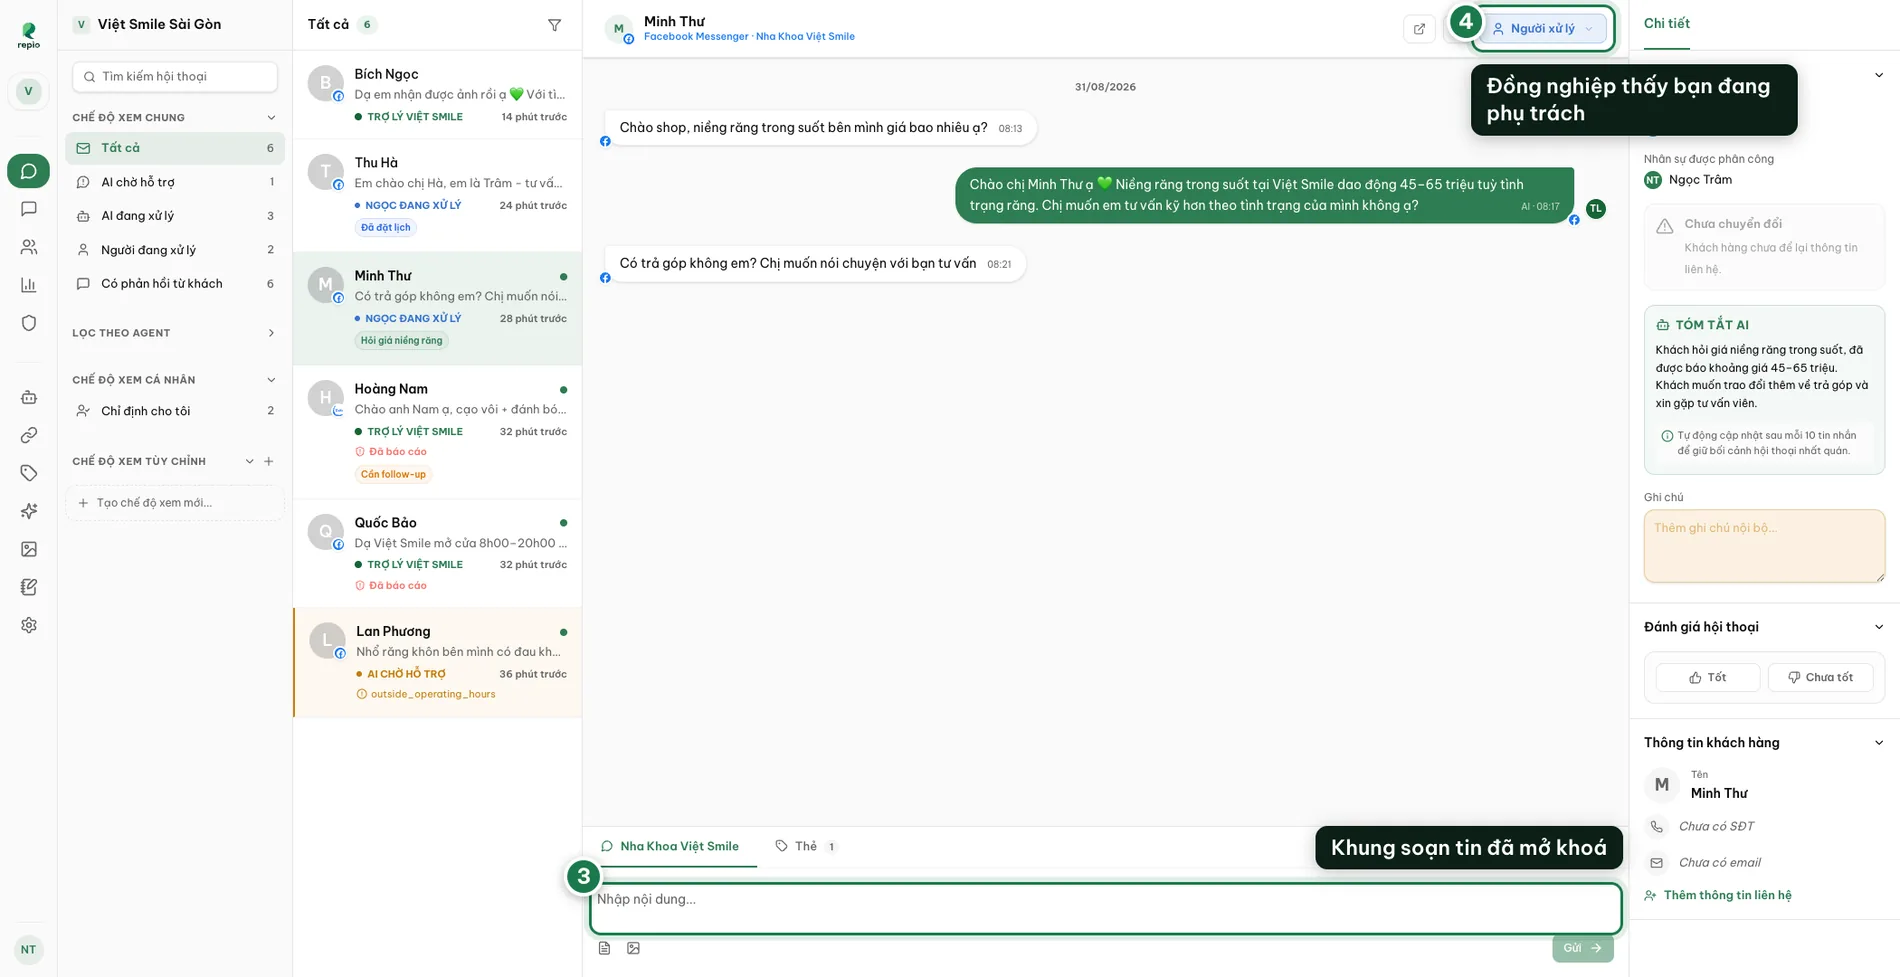The image size is (1900, 977).
Task: Open conversation in external window icon
Action: pyautogui.click(x=1419, y=29)
